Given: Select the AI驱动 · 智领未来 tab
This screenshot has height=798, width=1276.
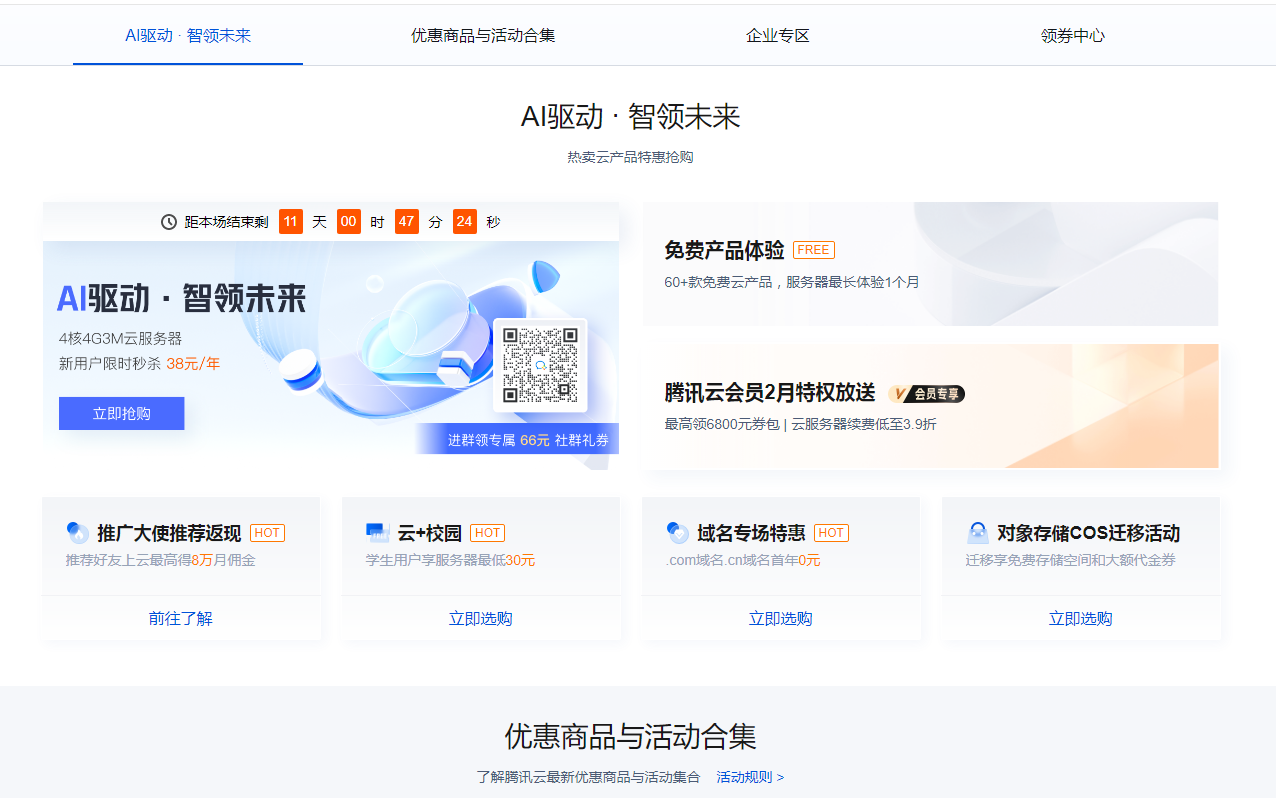Looking at the screenshot, I should tap(188, 36).
